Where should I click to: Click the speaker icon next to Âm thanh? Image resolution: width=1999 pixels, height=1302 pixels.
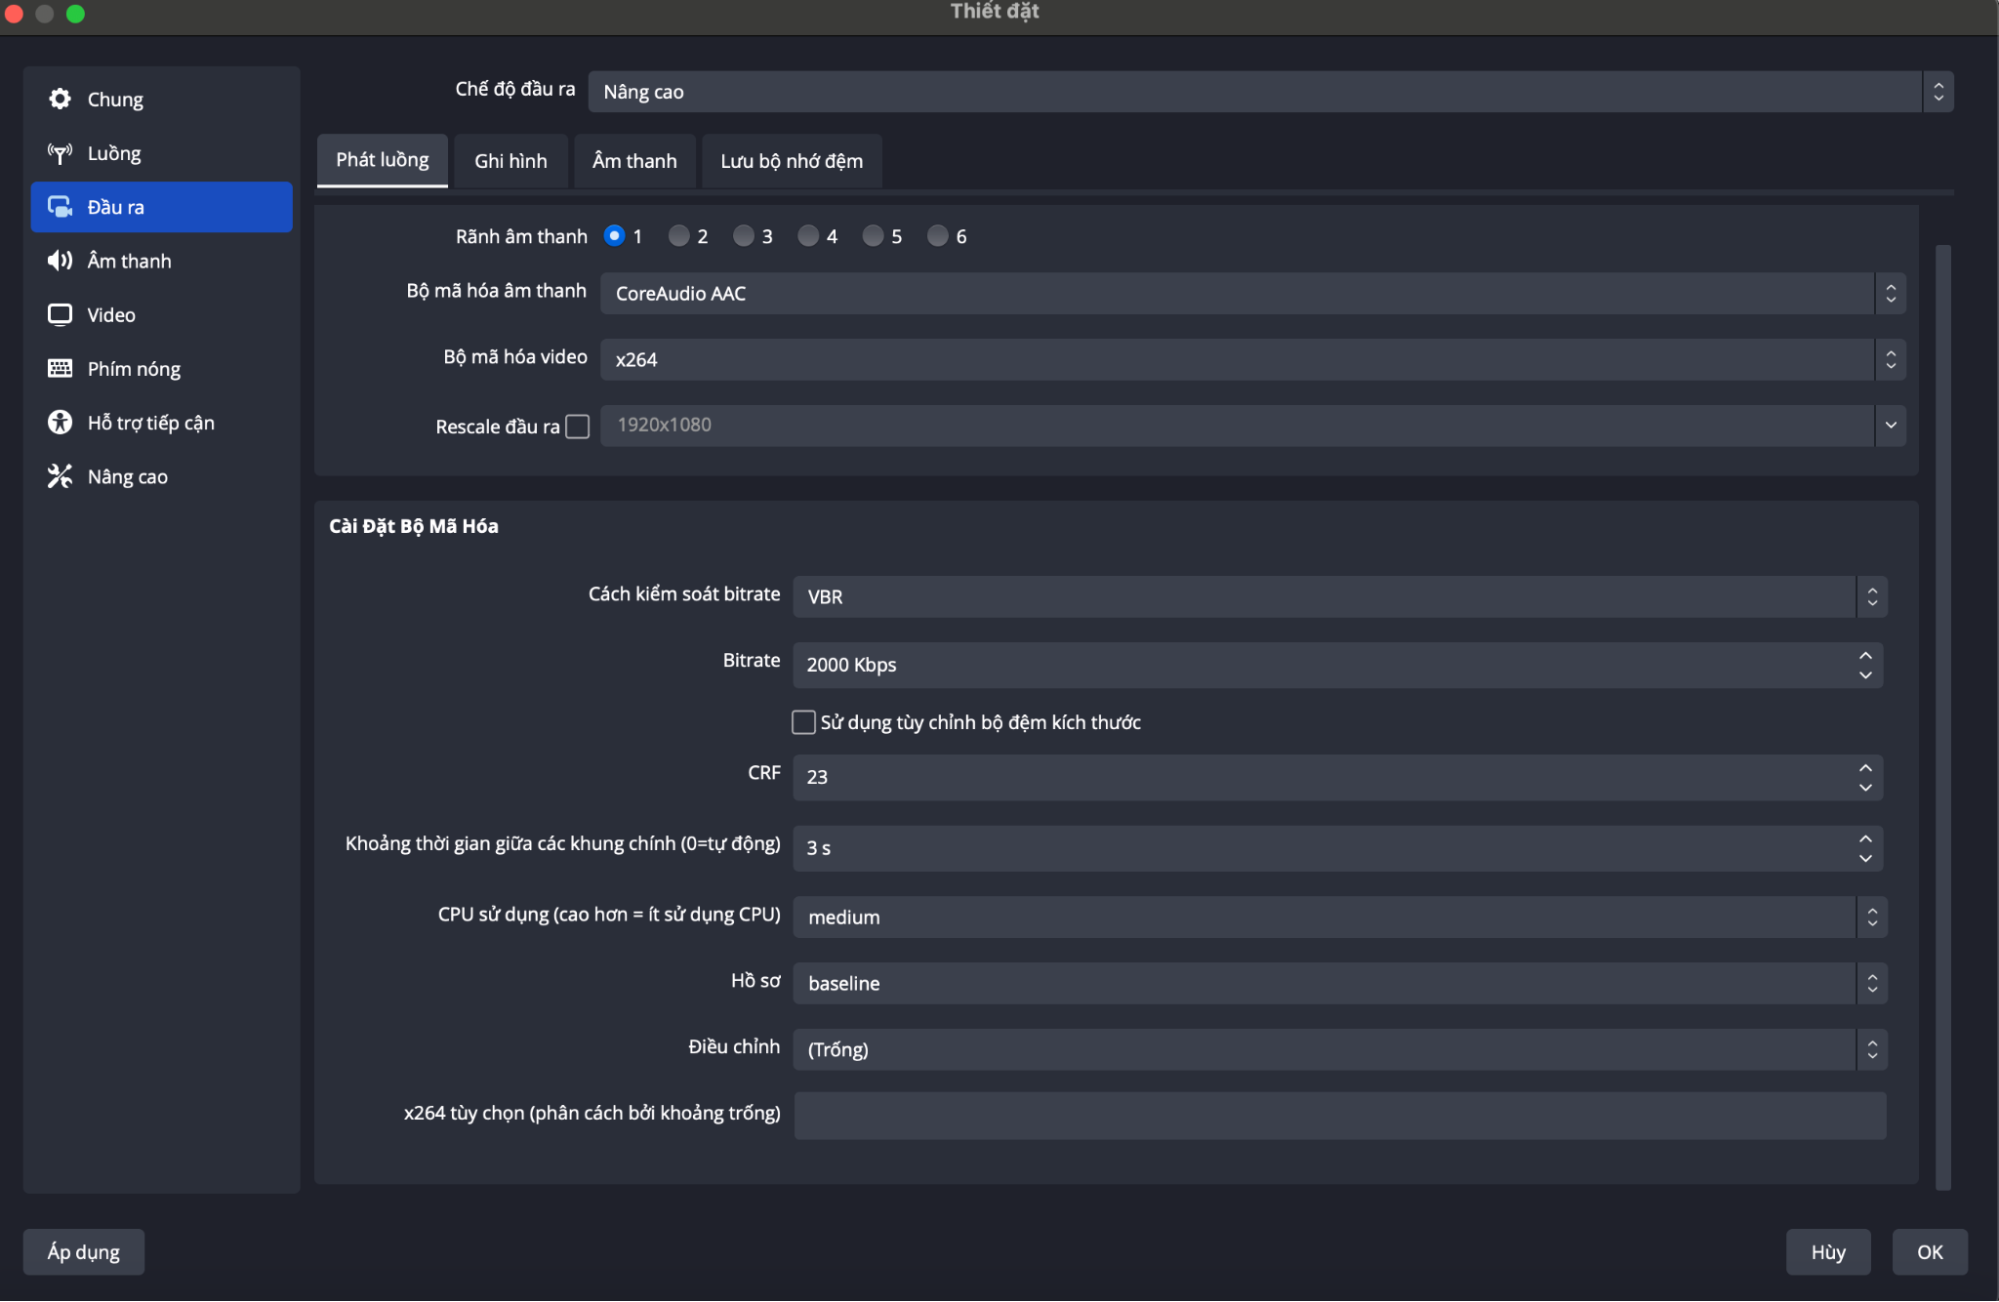(60, 261)
